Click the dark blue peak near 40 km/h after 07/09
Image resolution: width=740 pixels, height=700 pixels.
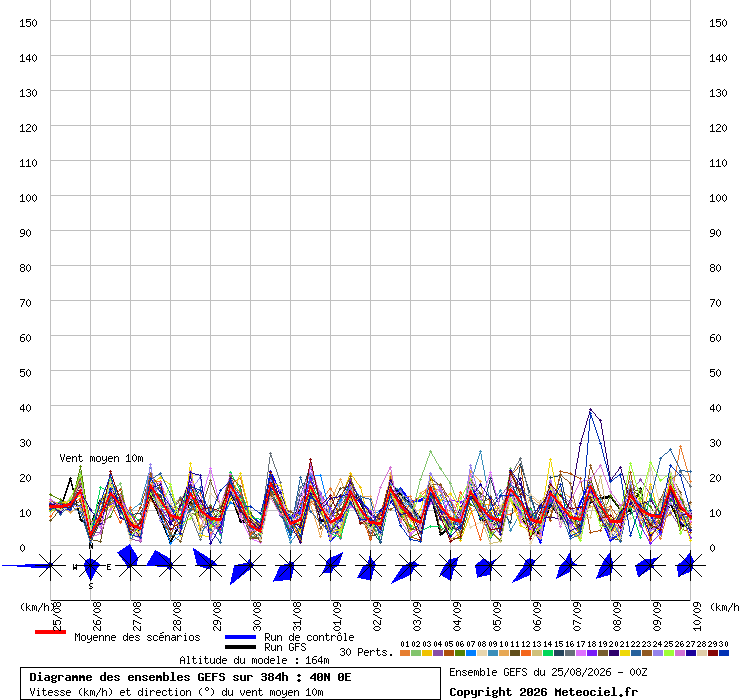click(x=590, y=410)
